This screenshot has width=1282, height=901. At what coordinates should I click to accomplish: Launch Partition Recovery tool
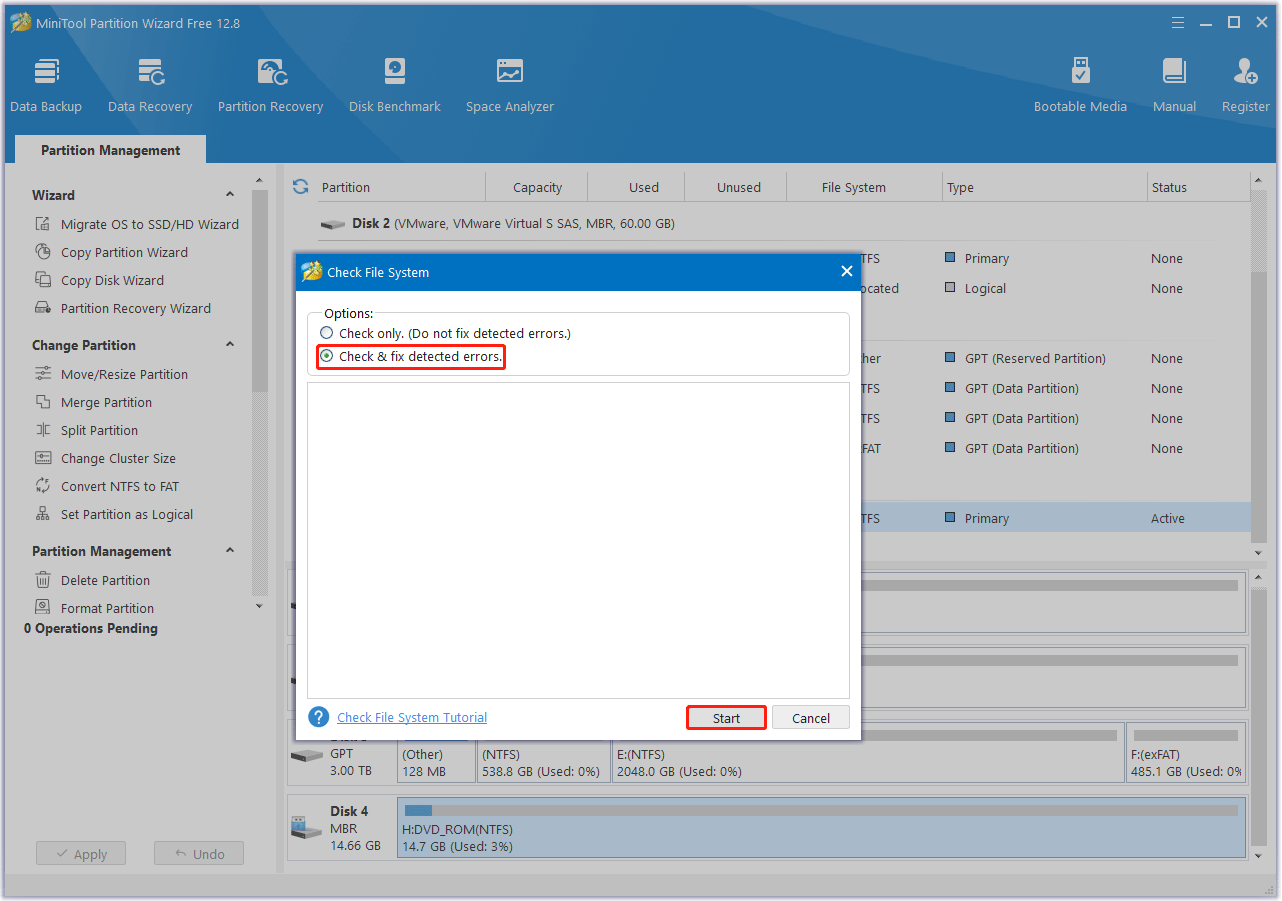point(270,86)
